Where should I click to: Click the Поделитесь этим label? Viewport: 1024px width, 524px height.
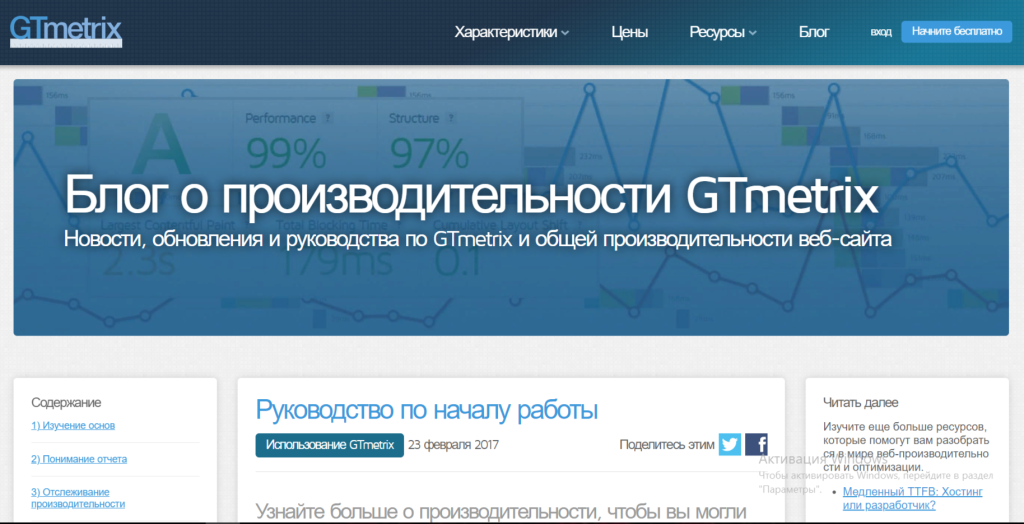point(667,445)
